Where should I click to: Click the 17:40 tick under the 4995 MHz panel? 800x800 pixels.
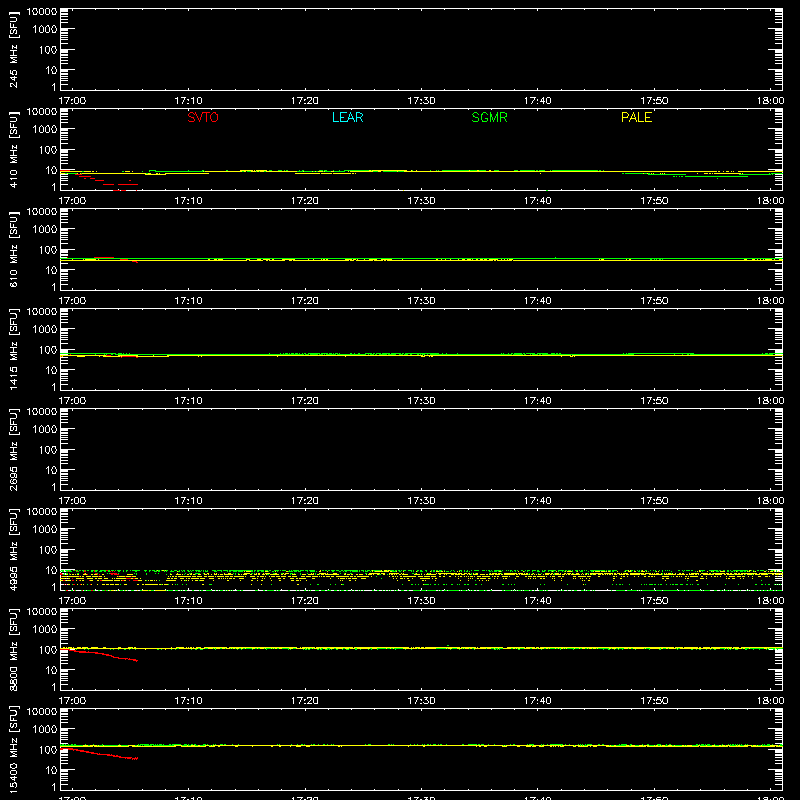point(537,601)
